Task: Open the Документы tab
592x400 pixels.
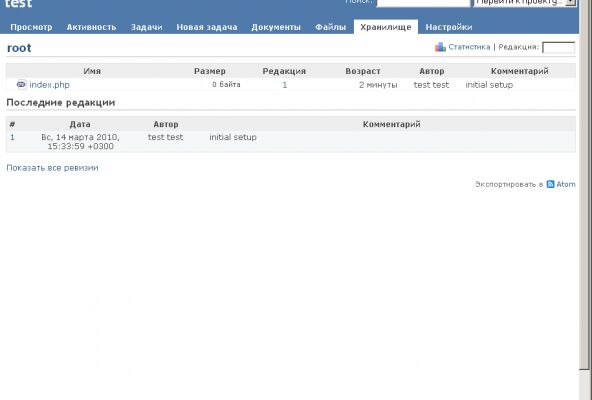Action: (x=276, y=27)
